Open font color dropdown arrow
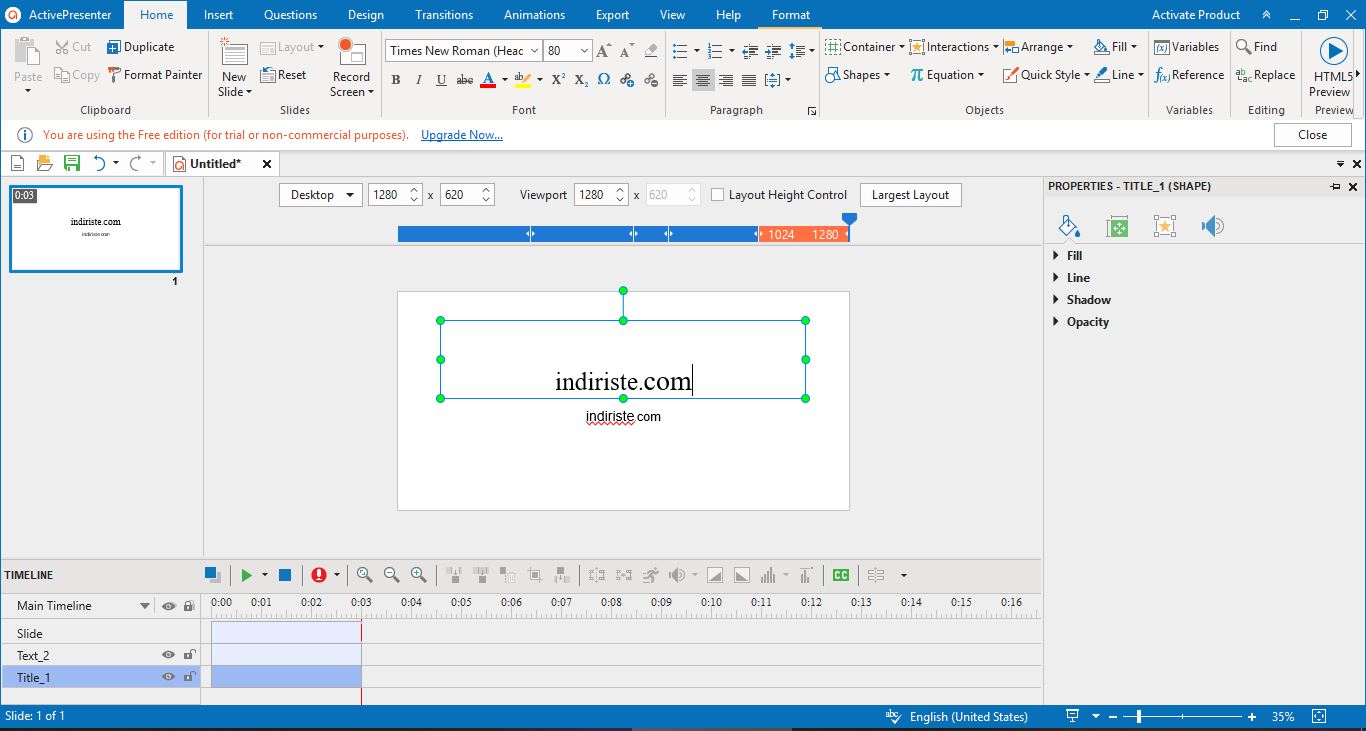This screenshot has height=731, width=1366. pyautogui.click(x=505, y=80)
